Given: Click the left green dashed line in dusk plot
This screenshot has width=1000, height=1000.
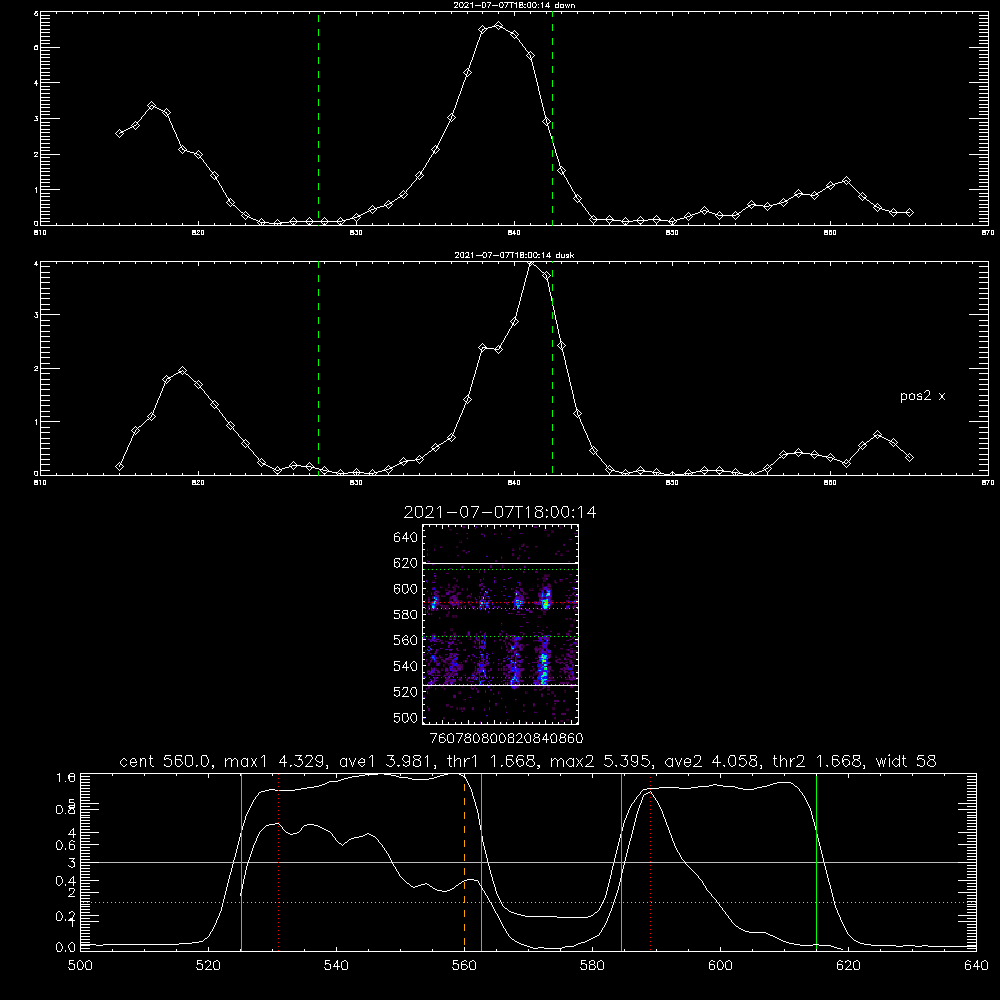Looking at the screenshot, I should [318, 368].
